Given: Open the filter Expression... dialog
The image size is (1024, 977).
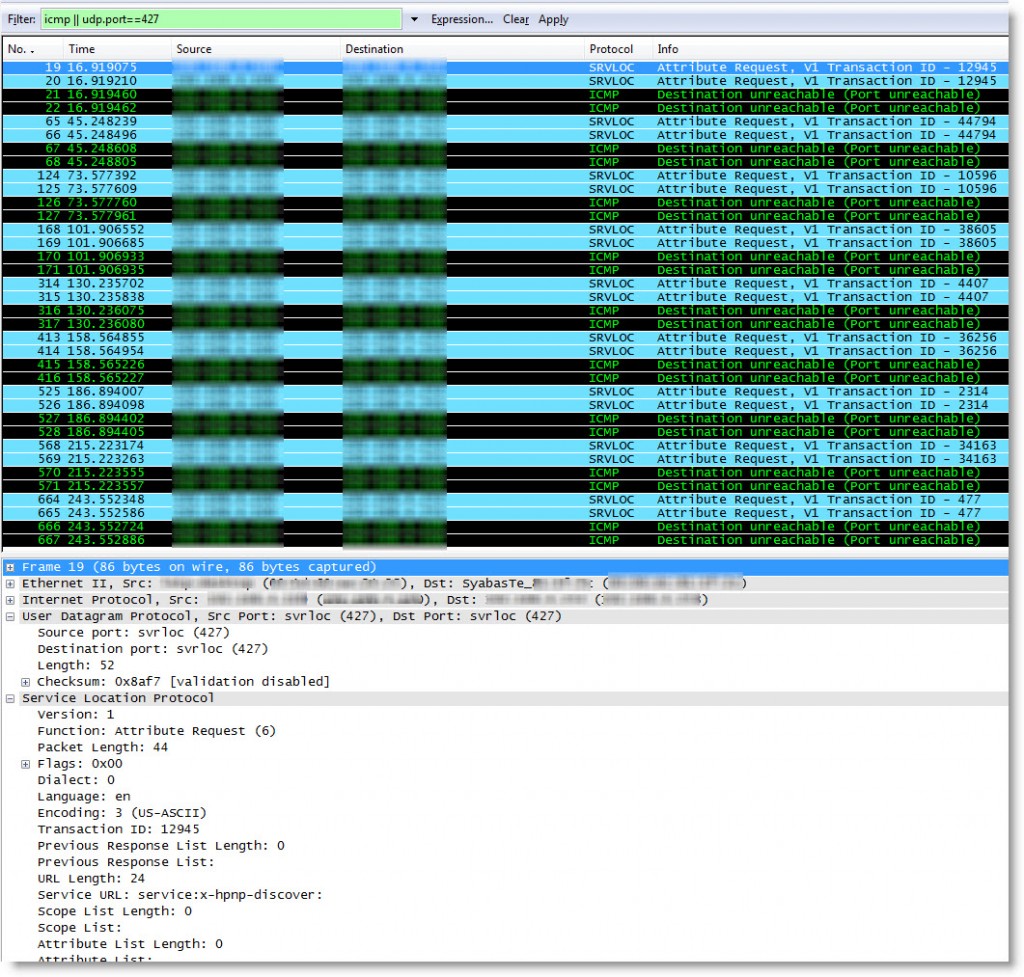Looking at the screenshot, I should [x=462, y=19].
